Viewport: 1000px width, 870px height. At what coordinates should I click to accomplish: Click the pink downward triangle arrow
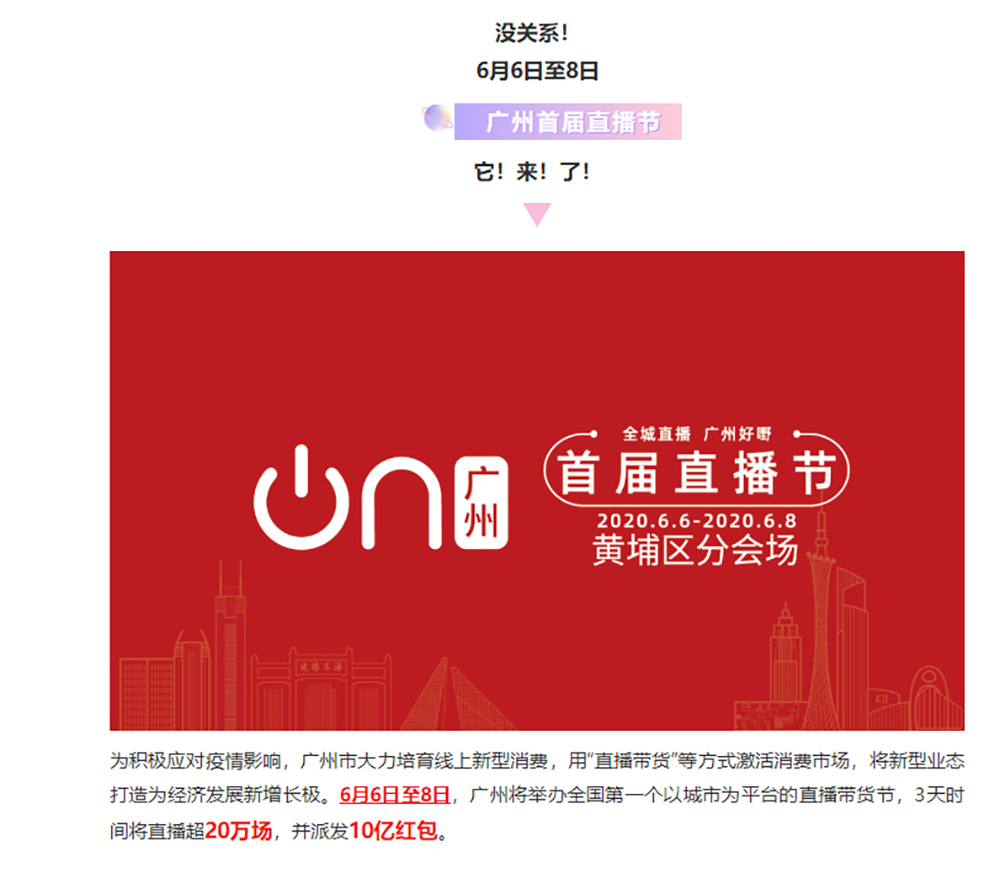tap(537, 215)
